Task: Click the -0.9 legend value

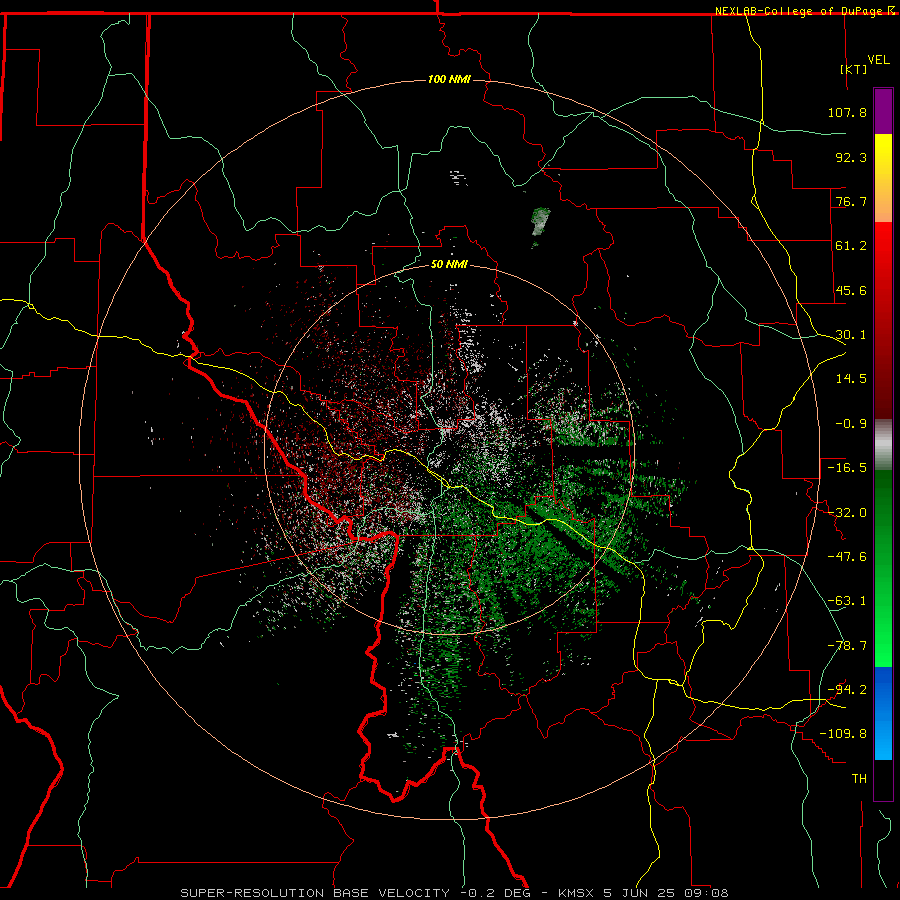Action: 851,424
